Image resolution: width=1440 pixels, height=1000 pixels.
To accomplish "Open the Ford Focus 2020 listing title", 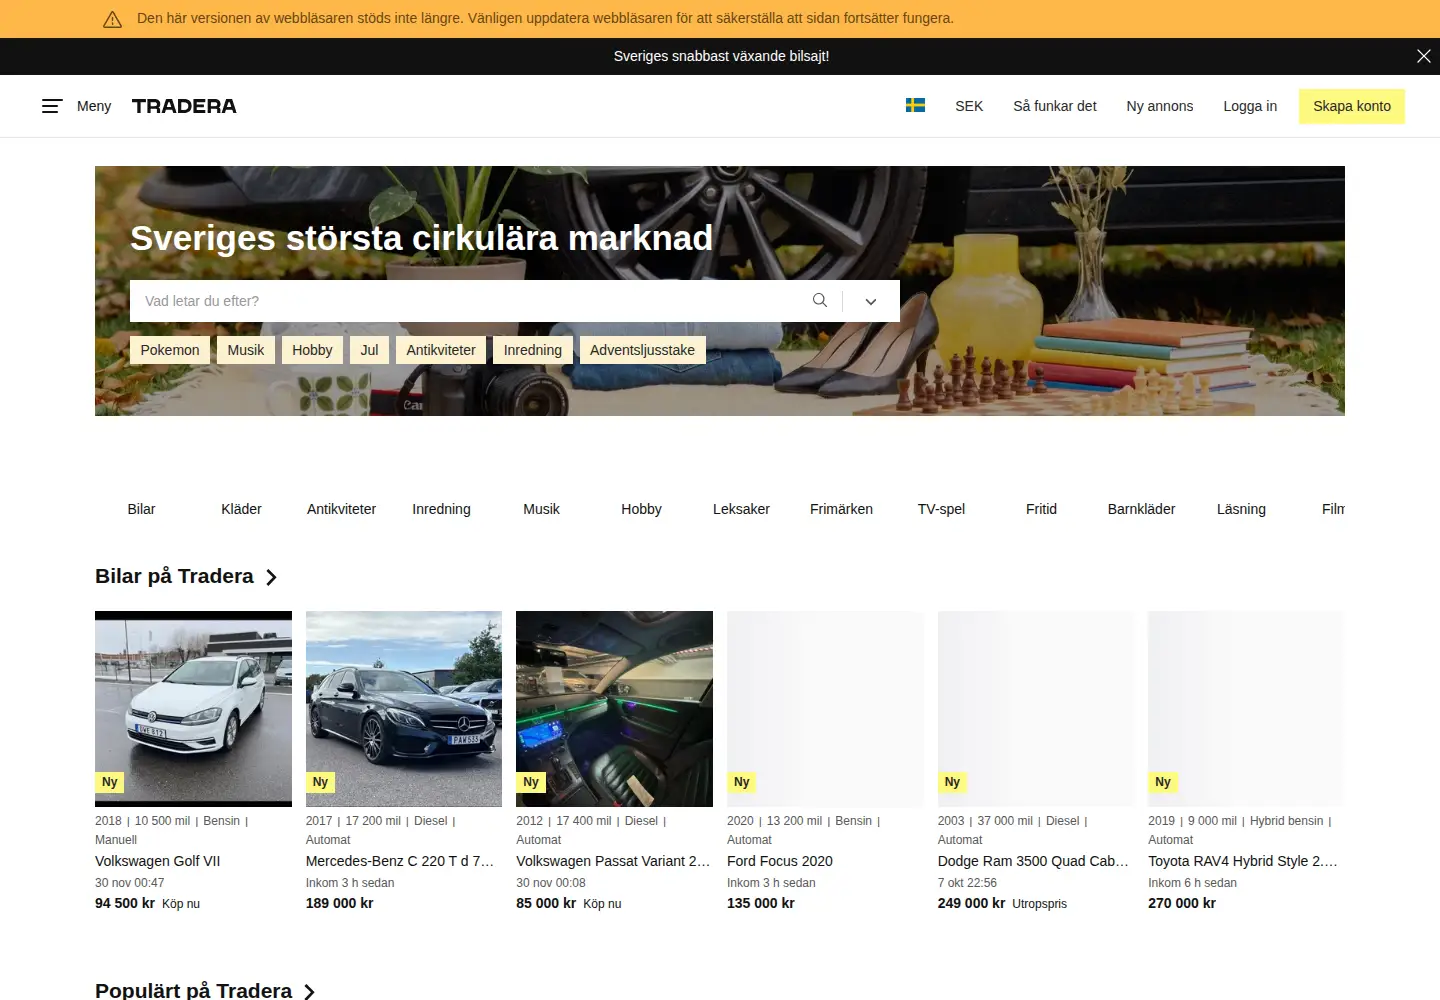I will 780,861.
